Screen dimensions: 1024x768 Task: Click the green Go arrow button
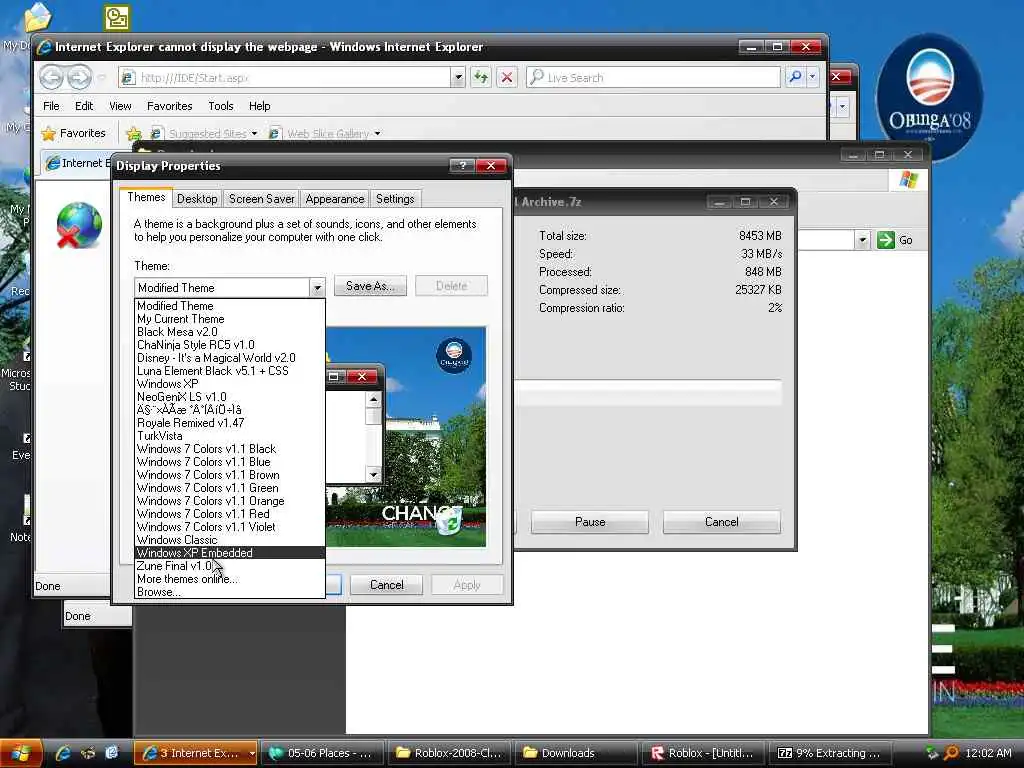click(x=886, y=240)
